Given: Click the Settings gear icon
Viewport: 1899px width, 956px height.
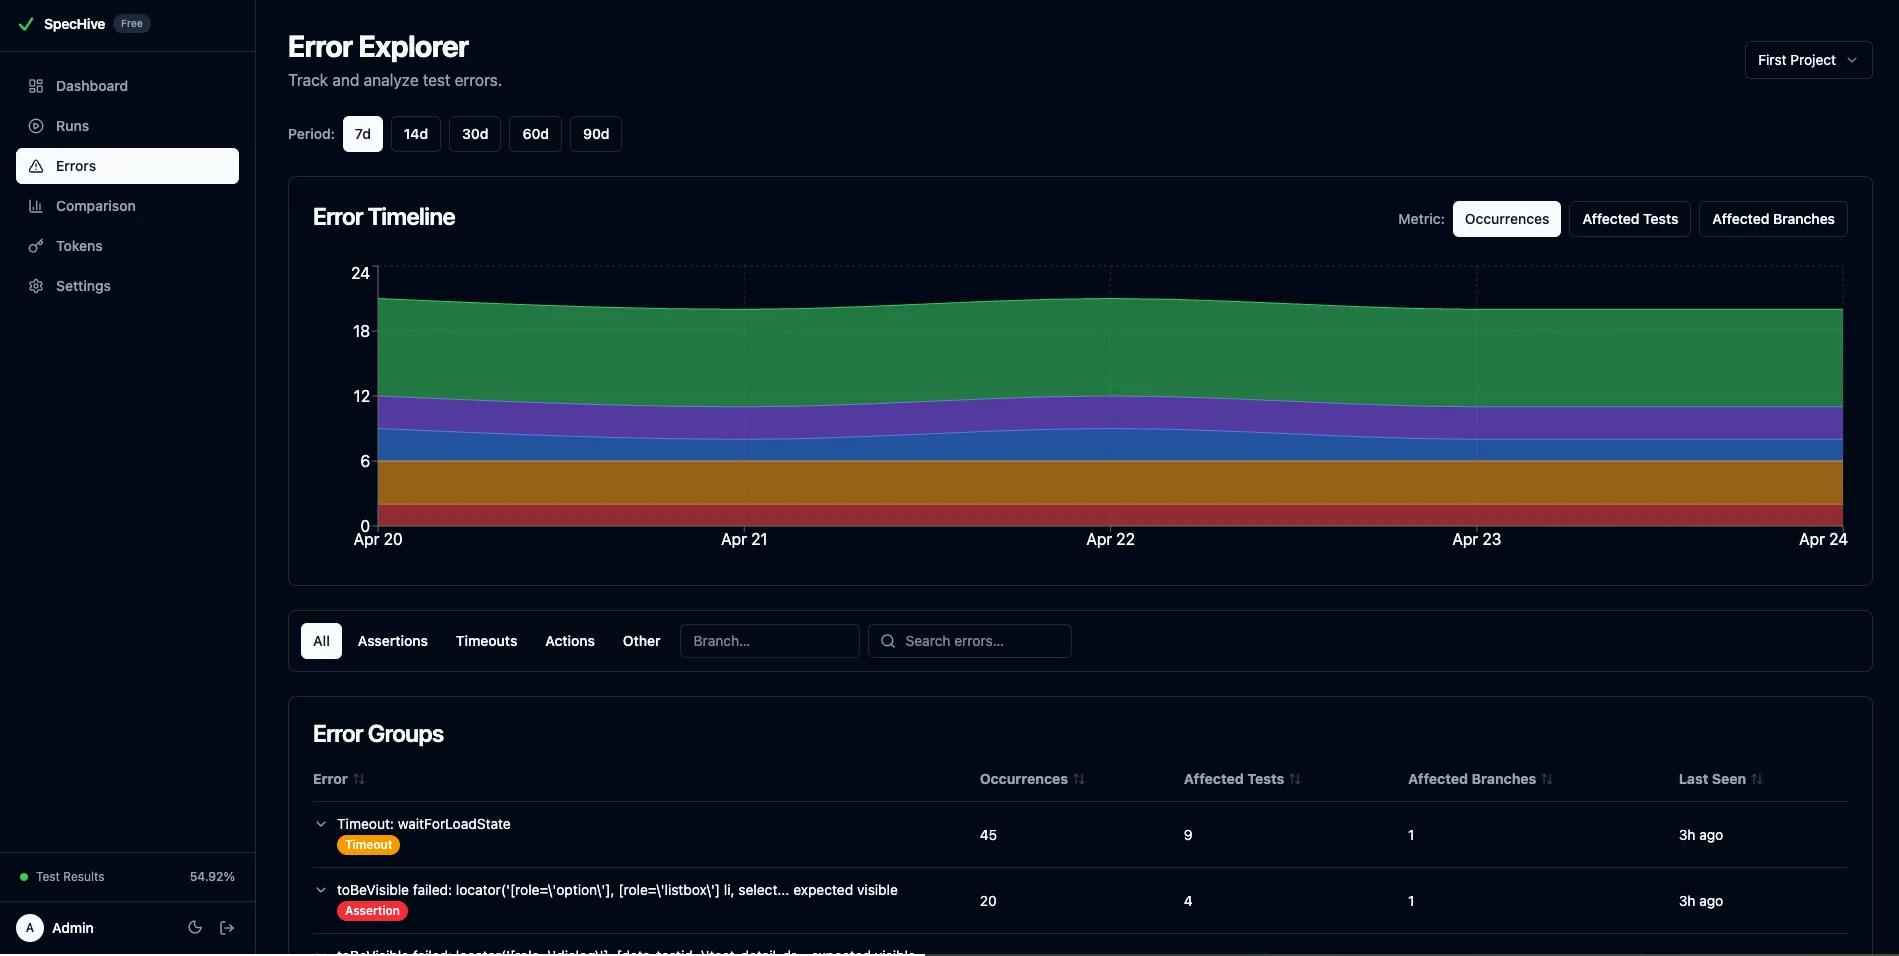Looking at the screenshot, I should [36, 286].
